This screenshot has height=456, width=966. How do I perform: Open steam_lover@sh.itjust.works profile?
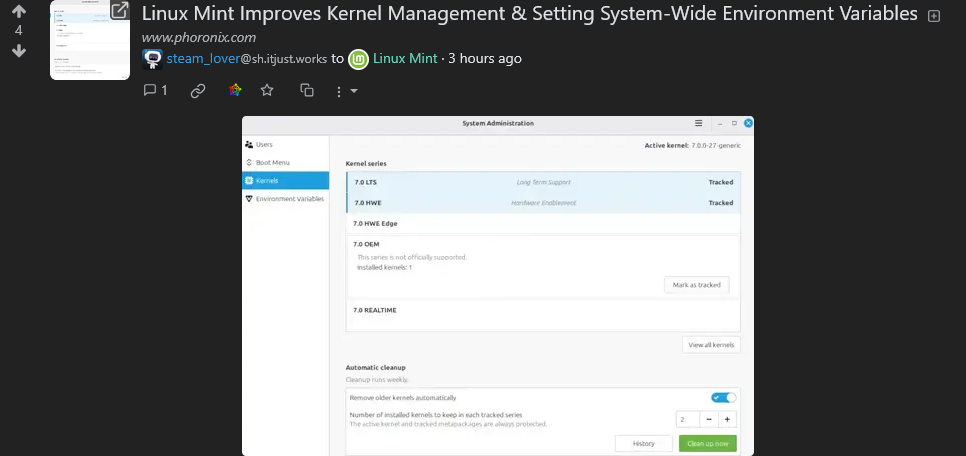246,59
